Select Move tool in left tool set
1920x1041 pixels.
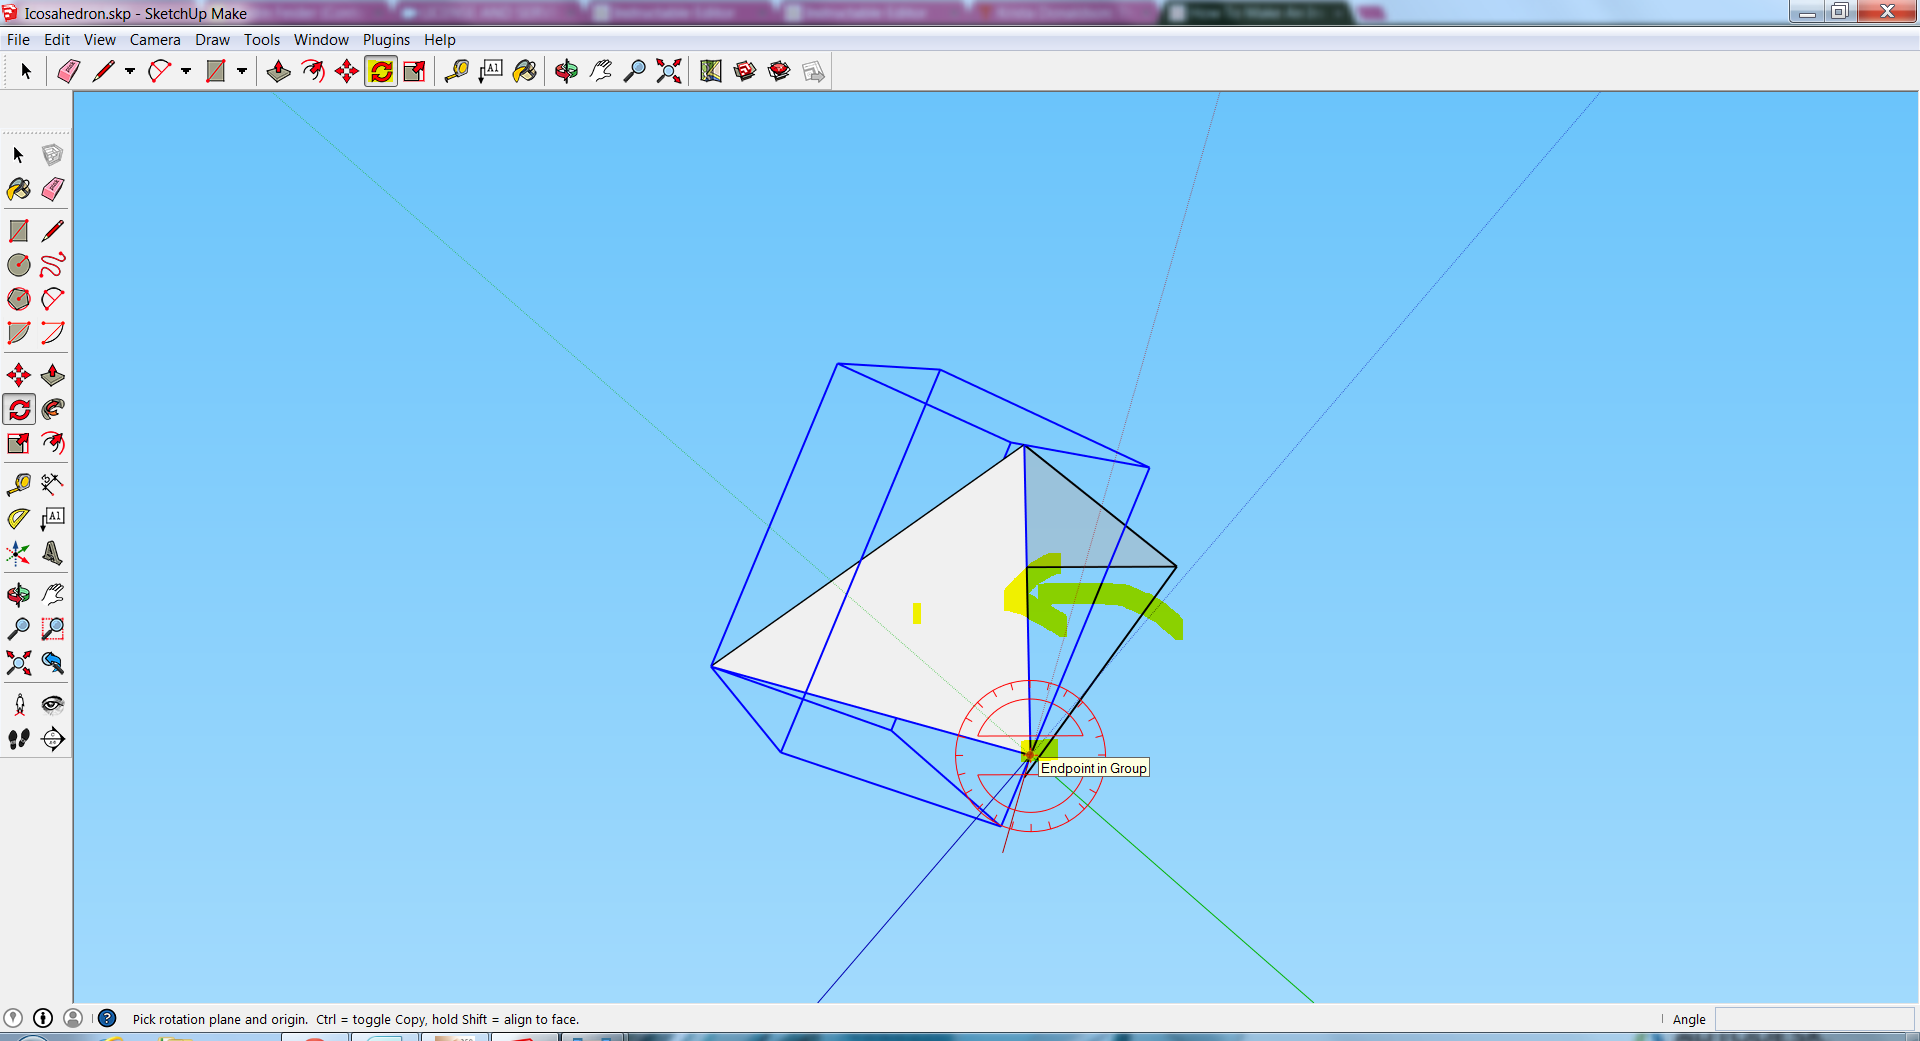coord(19,375)
